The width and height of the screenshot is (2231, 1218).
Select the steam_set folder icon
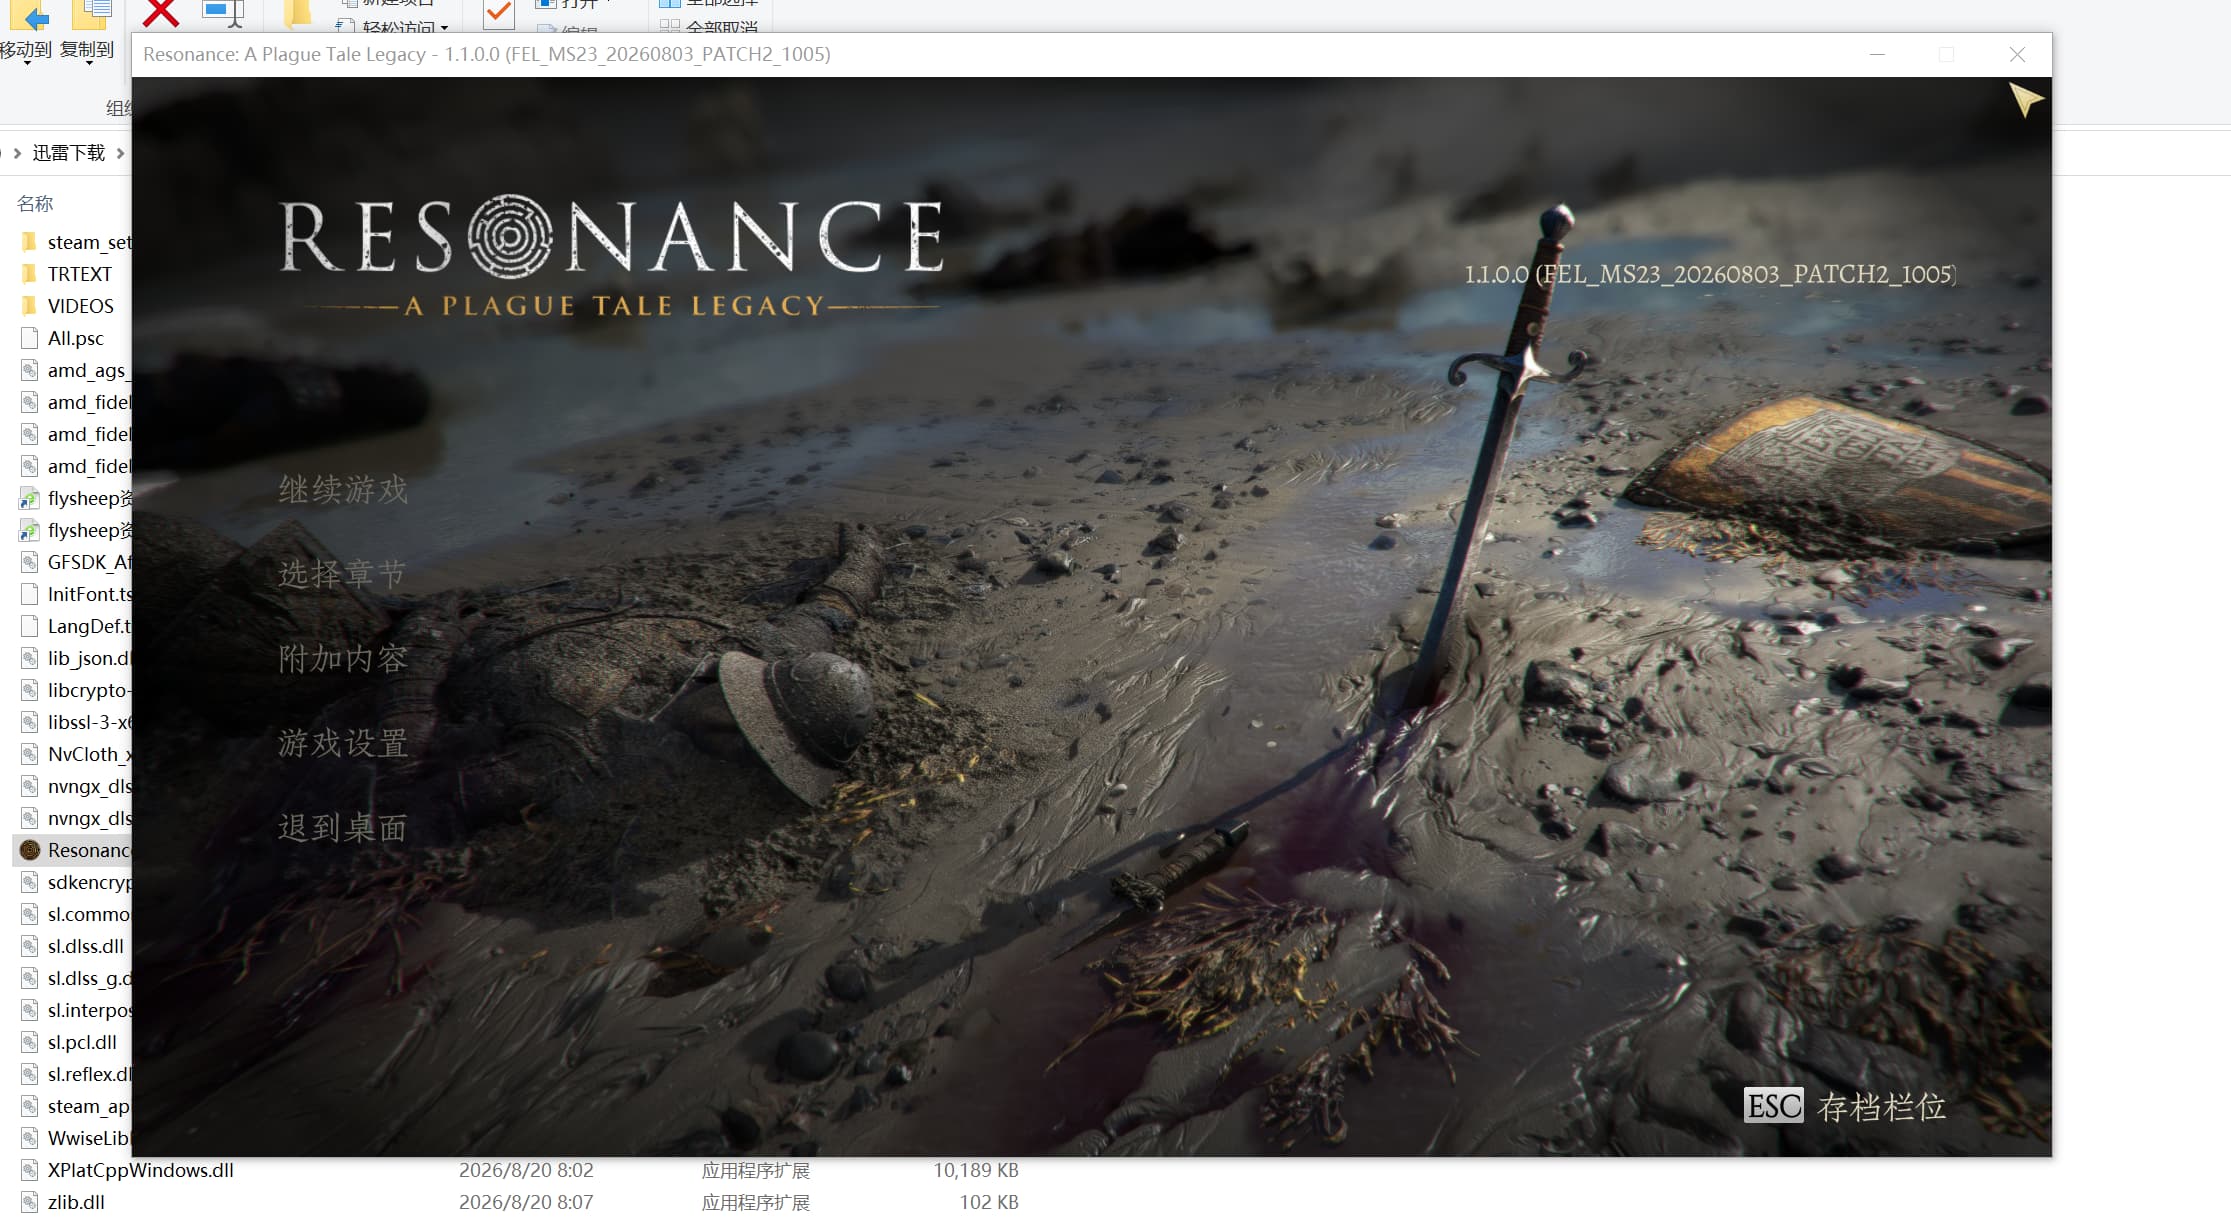tap(29, 242)
